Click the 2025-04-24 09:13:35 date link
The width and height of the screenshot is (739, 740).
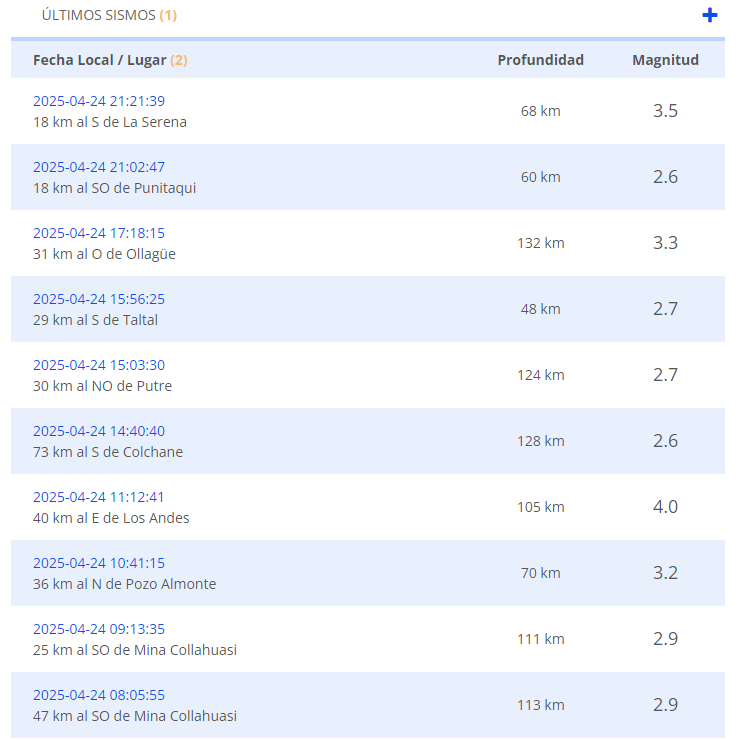[x=99, y=629]
